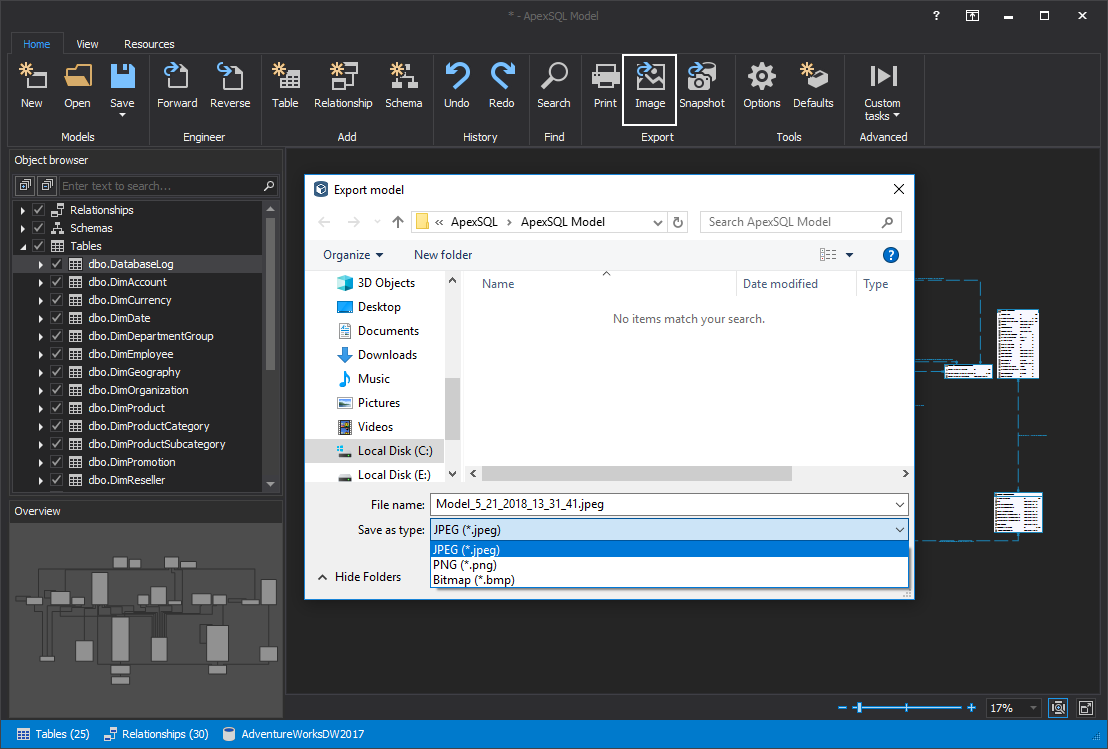
Task: Add a Relationship to model
Action: (343, 85)
